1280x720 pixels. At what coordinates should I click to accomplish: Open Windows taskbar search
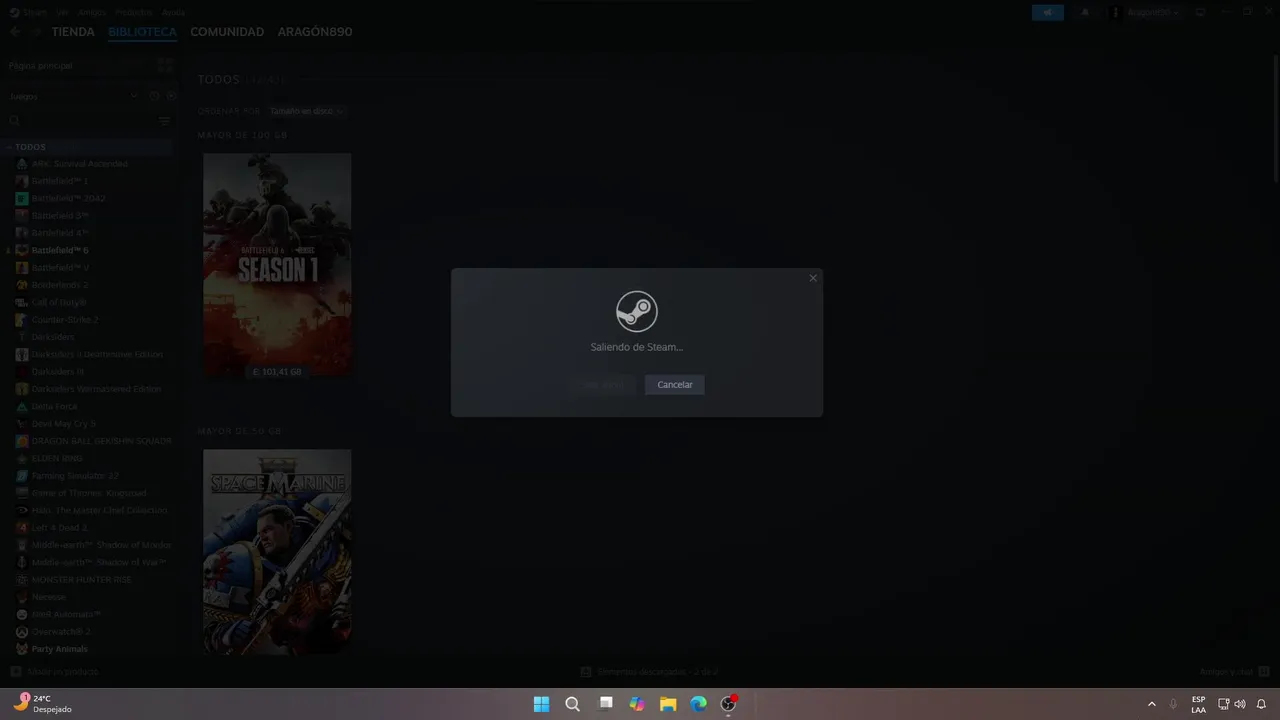tap(572, 704)
